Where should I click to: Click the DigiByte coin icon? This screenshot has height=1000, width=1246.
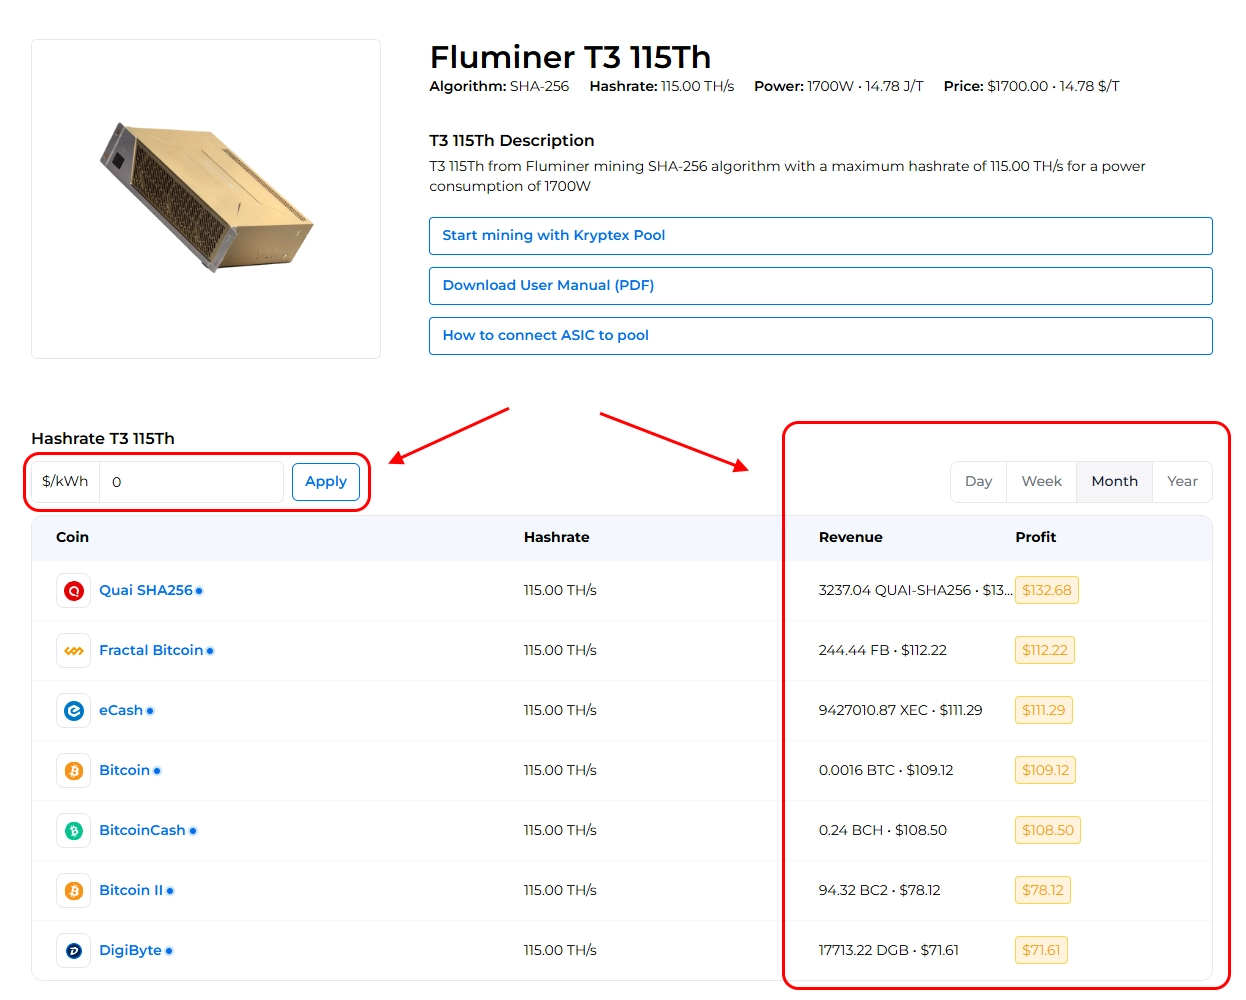[x=74, y=951]
